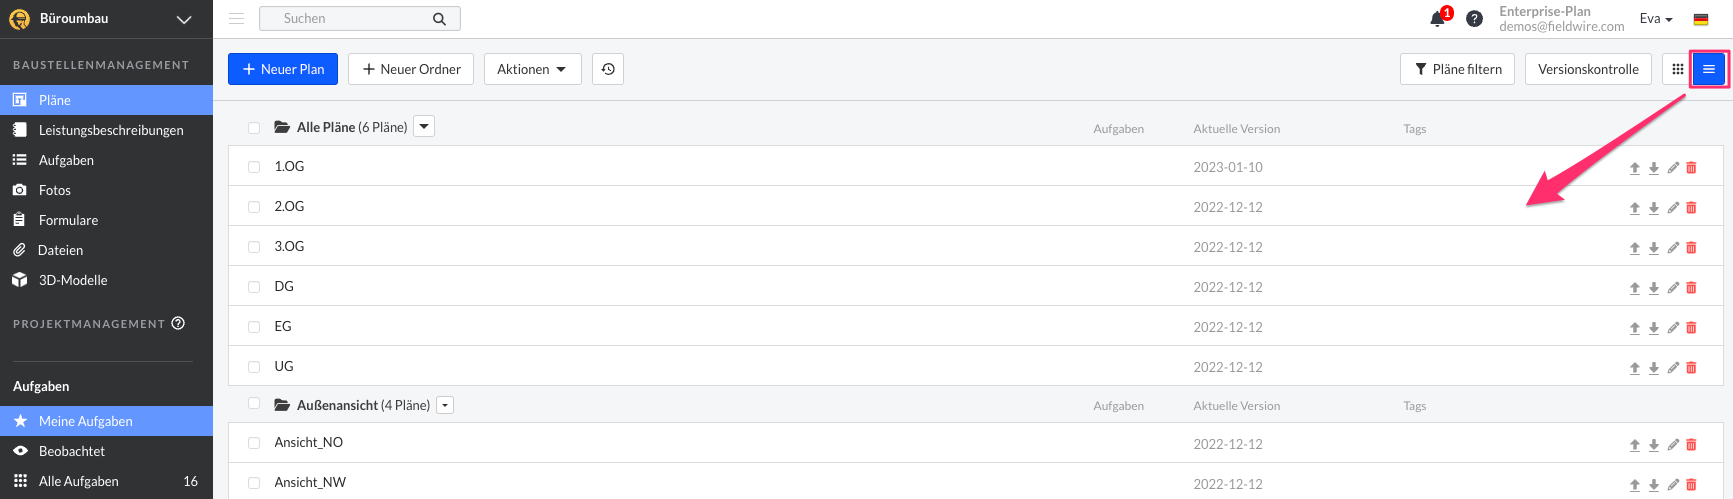Check the box for plan 1.OG
Screen dimensions: 1733x499
tap(254, 167)
